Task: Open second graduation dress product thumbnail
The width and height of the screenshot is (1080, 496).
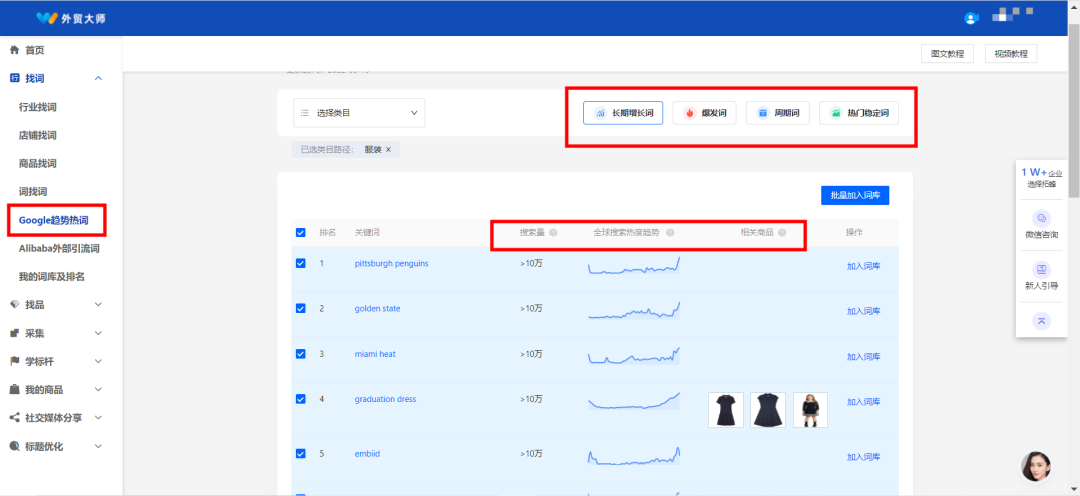Action: point(768,410)
